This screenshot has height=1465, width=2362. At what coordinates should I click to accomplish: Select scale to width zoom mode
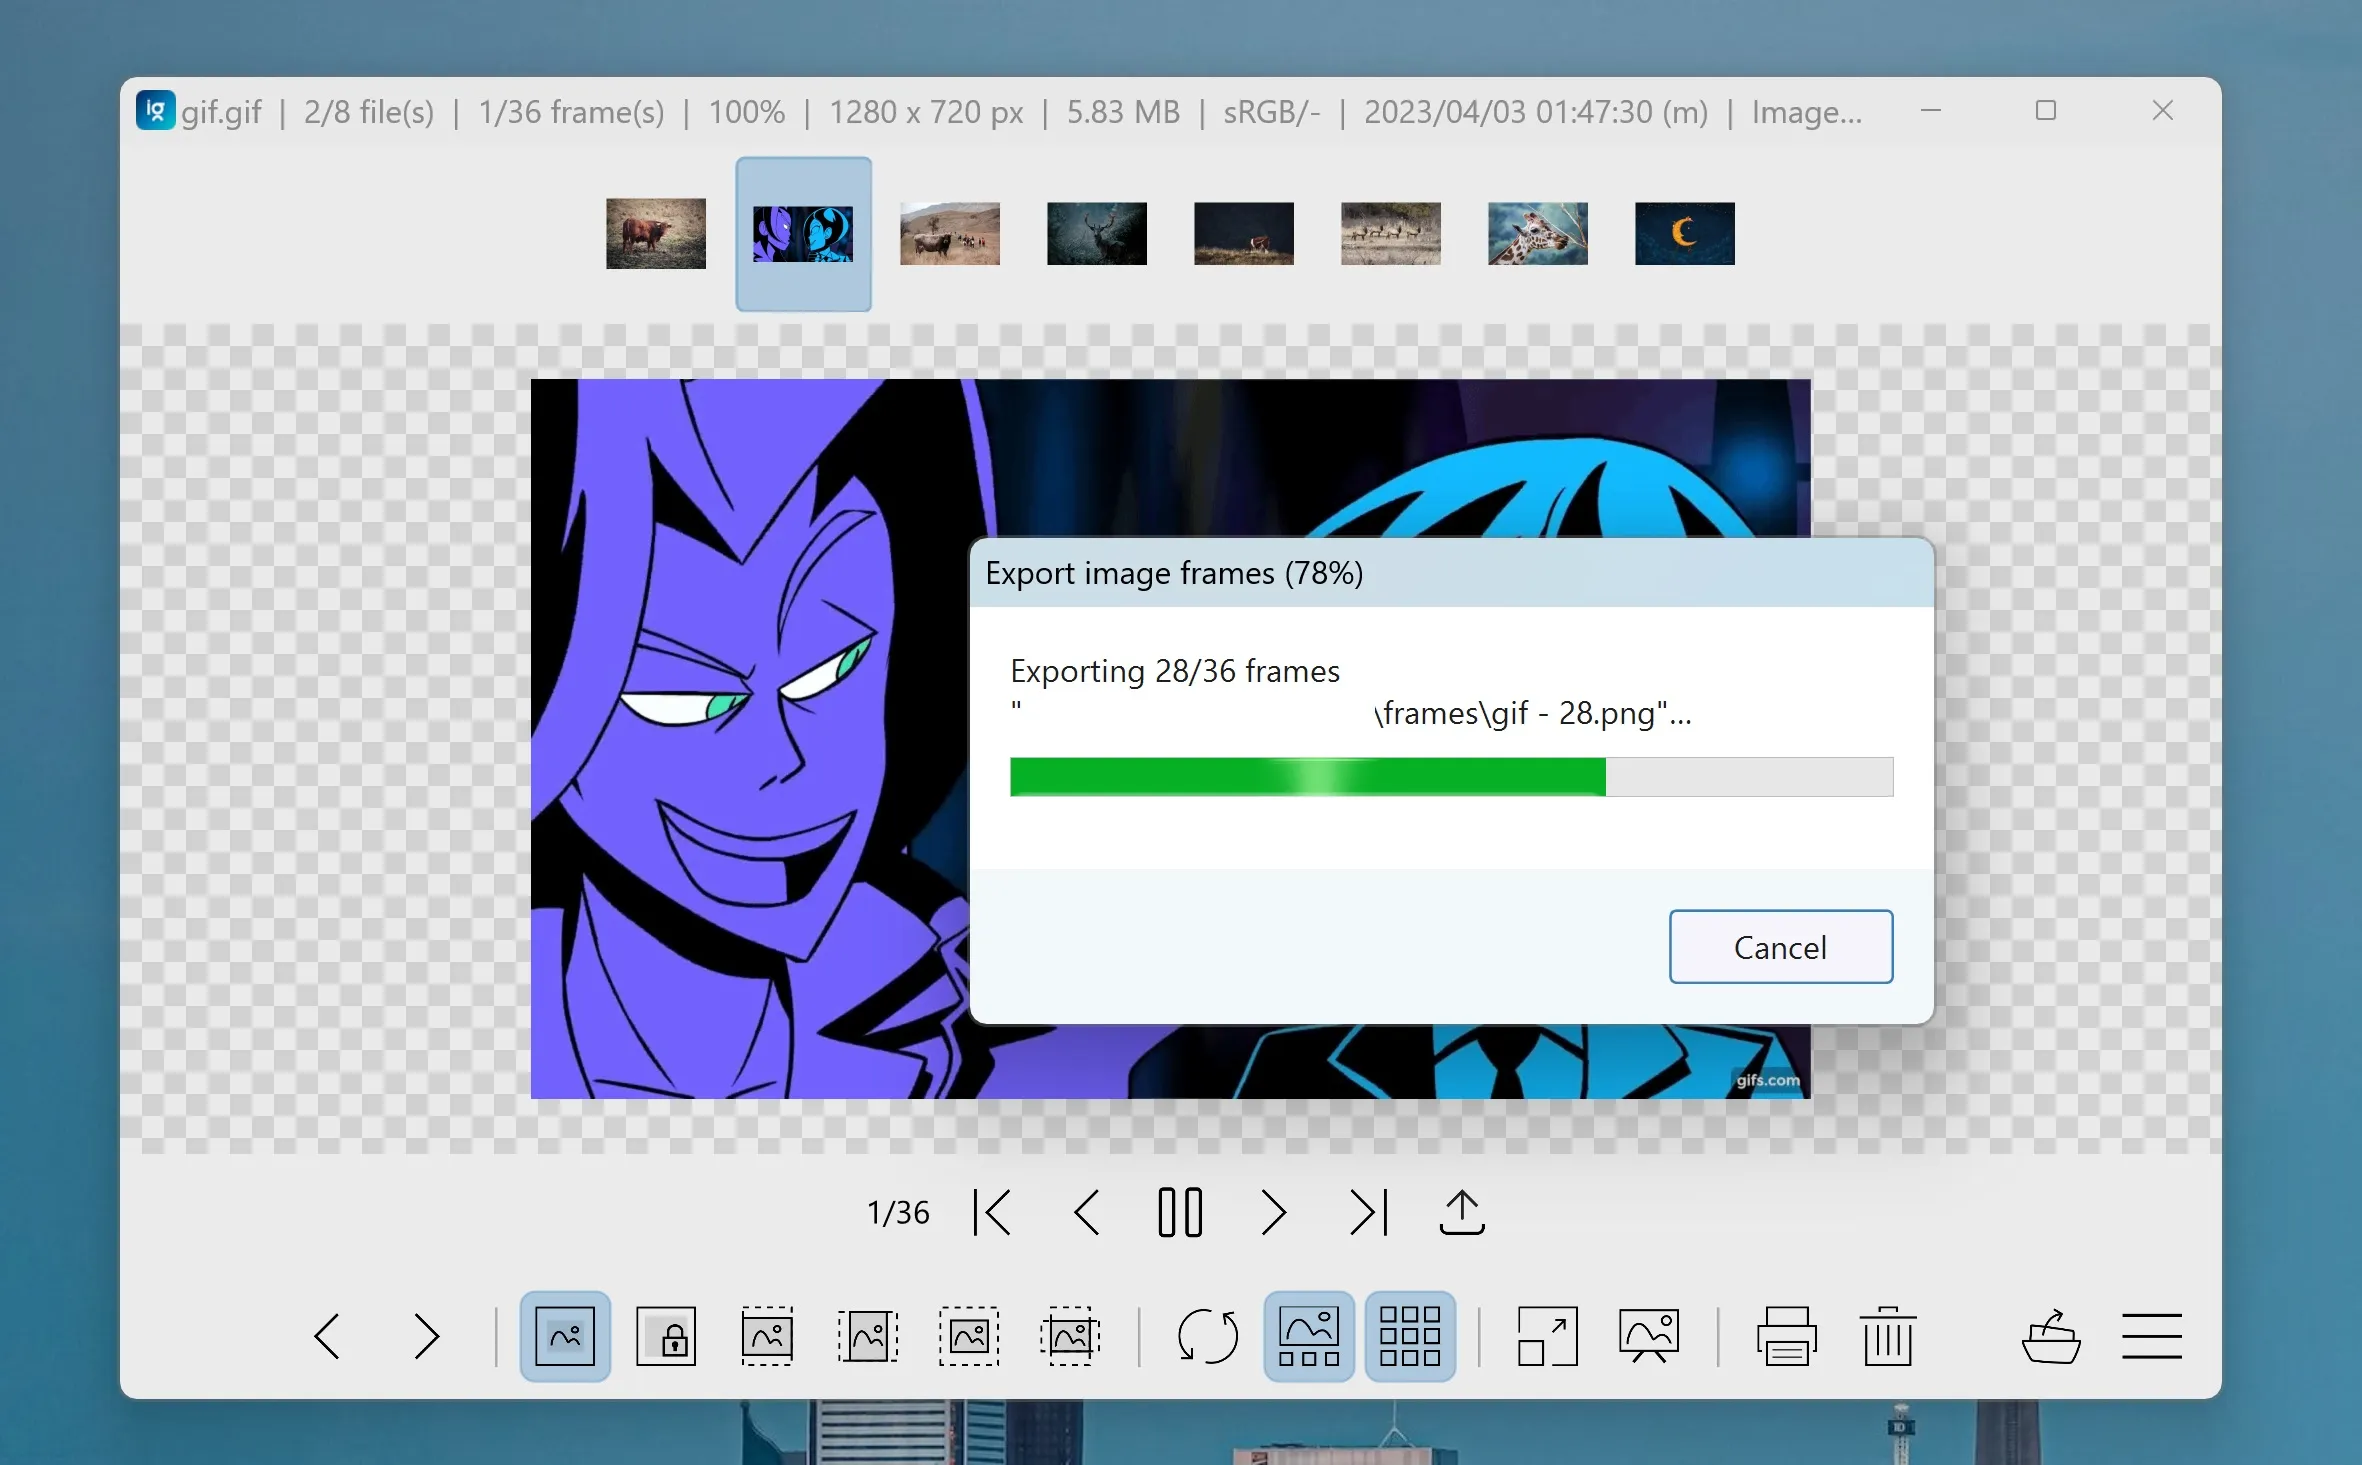pos(767,1336)
